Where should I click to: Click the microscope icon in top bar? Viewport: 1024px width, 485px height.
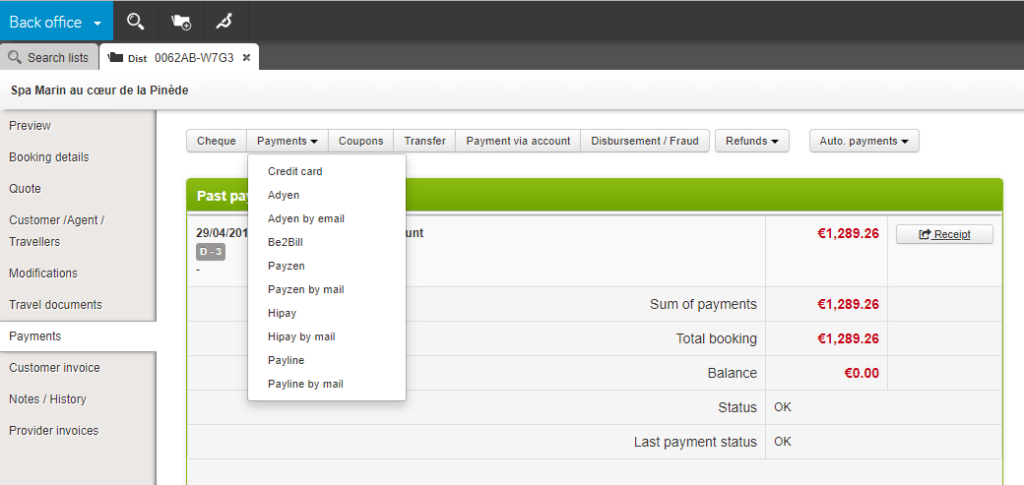coord(224,21)
